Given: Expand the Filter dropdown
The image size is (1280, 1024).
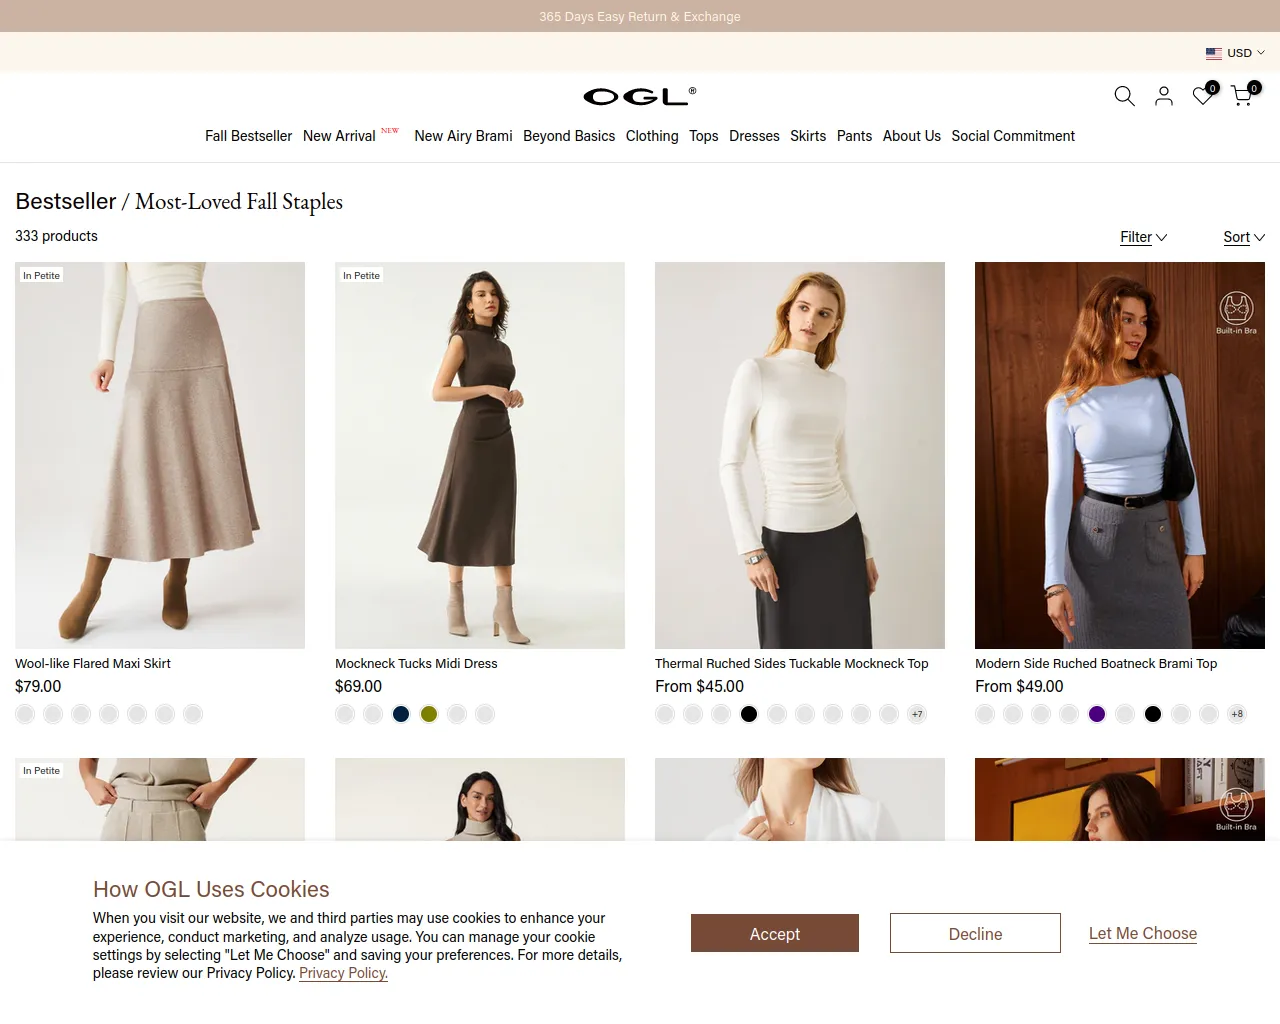Looking at the screenshot, I should (1143, 237).
